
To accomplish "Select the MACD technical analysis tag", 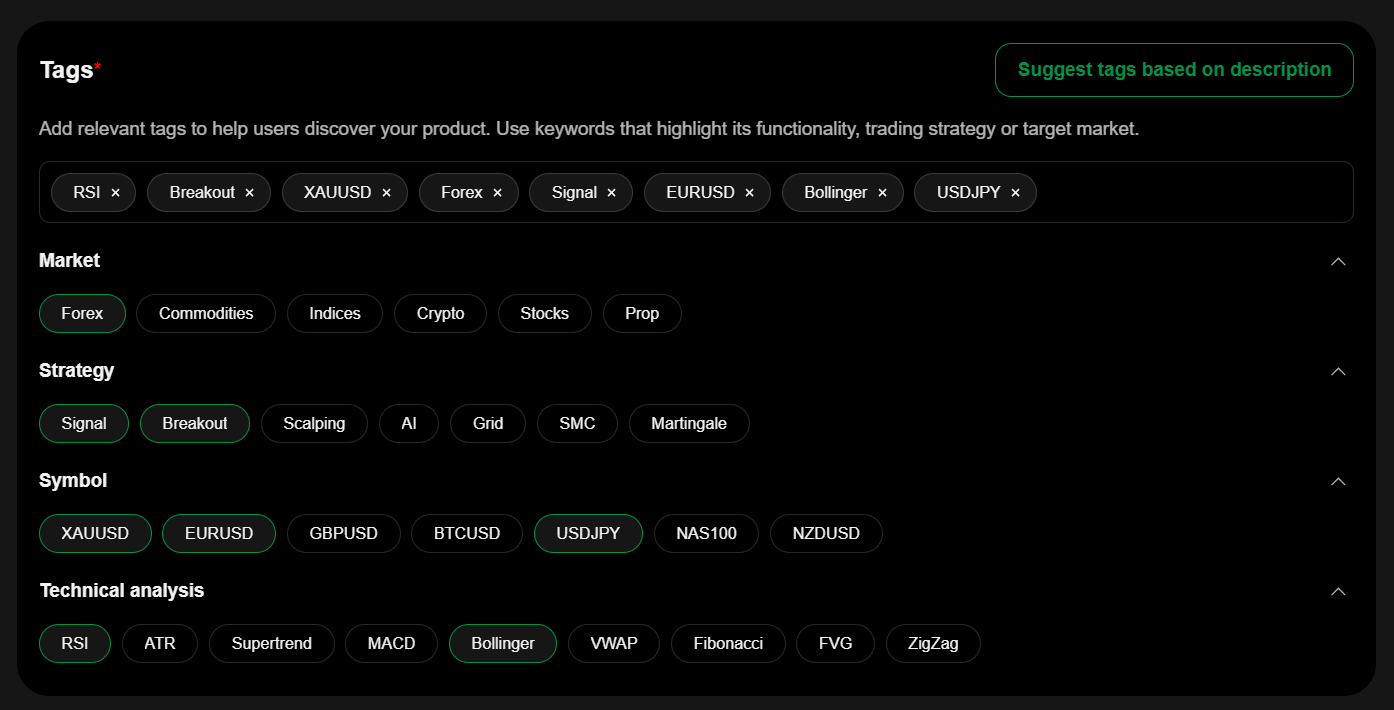I will pos(391,643).
